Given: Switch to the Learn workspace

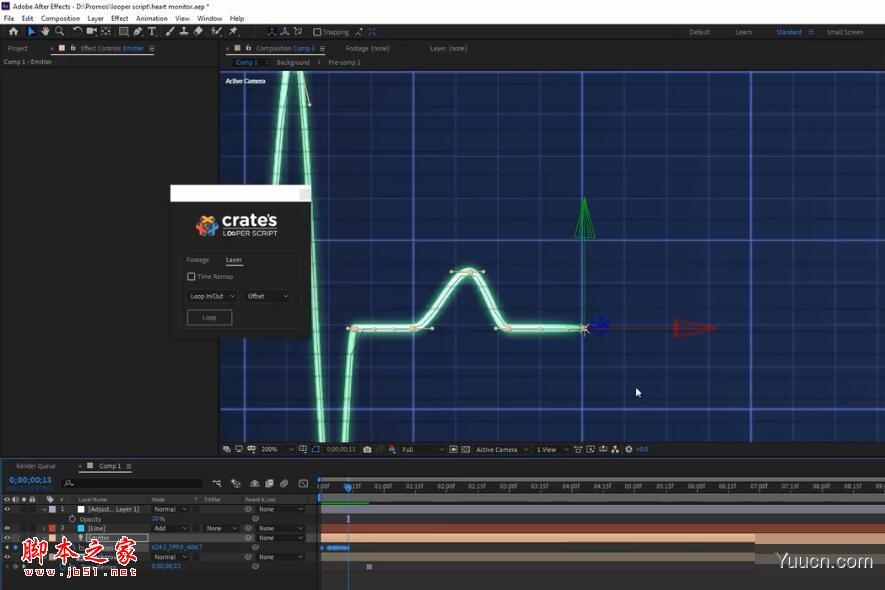Looking at the screenshot, I should point(743,32).
